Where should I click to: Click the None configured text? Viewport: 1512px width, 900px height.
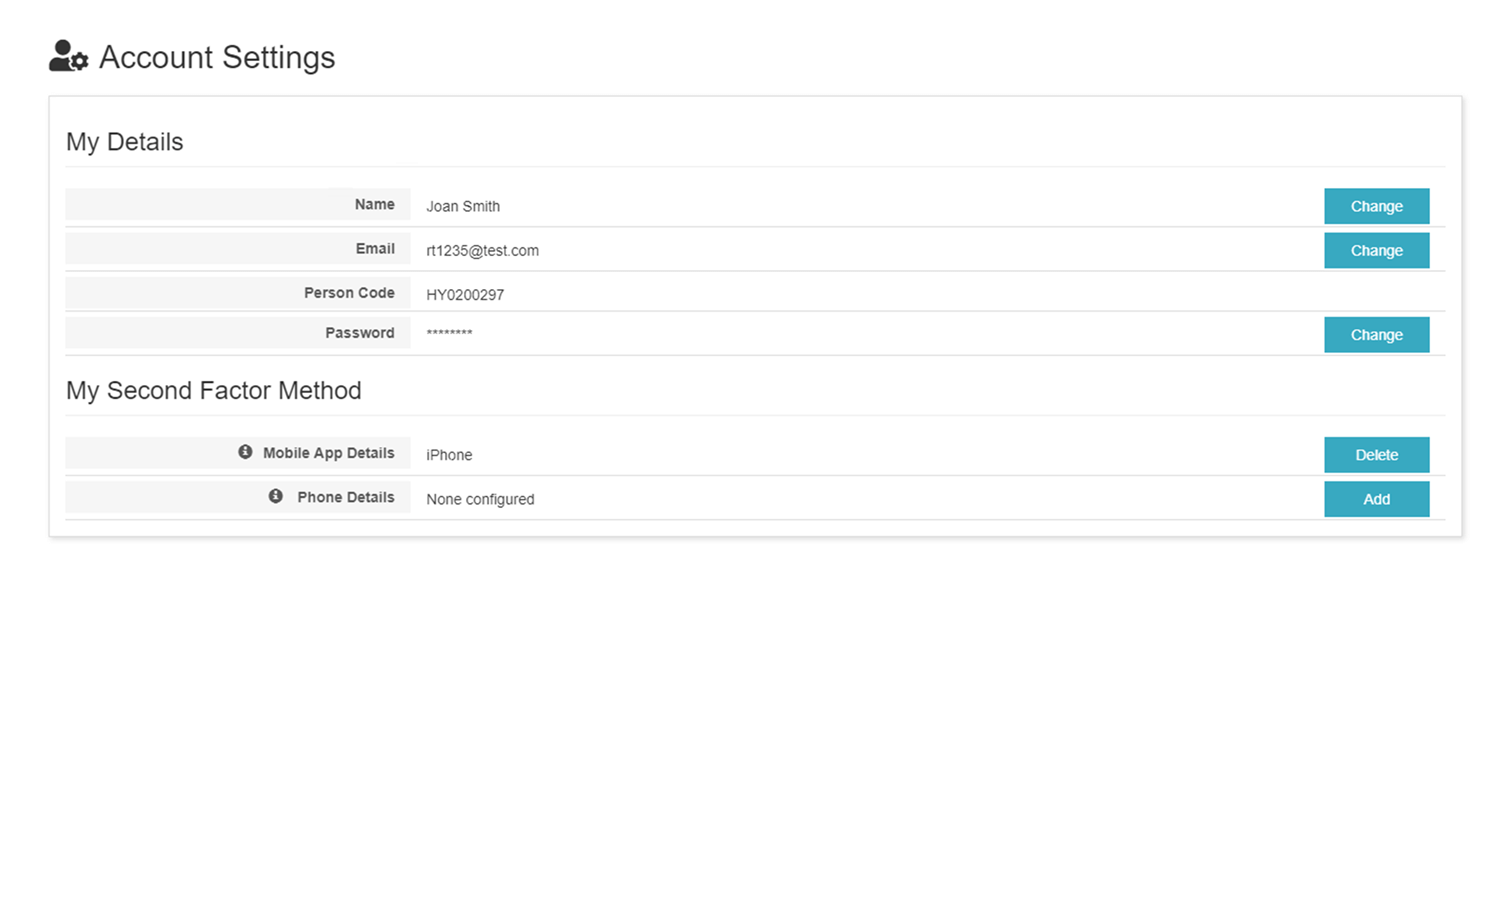[480, 499]
